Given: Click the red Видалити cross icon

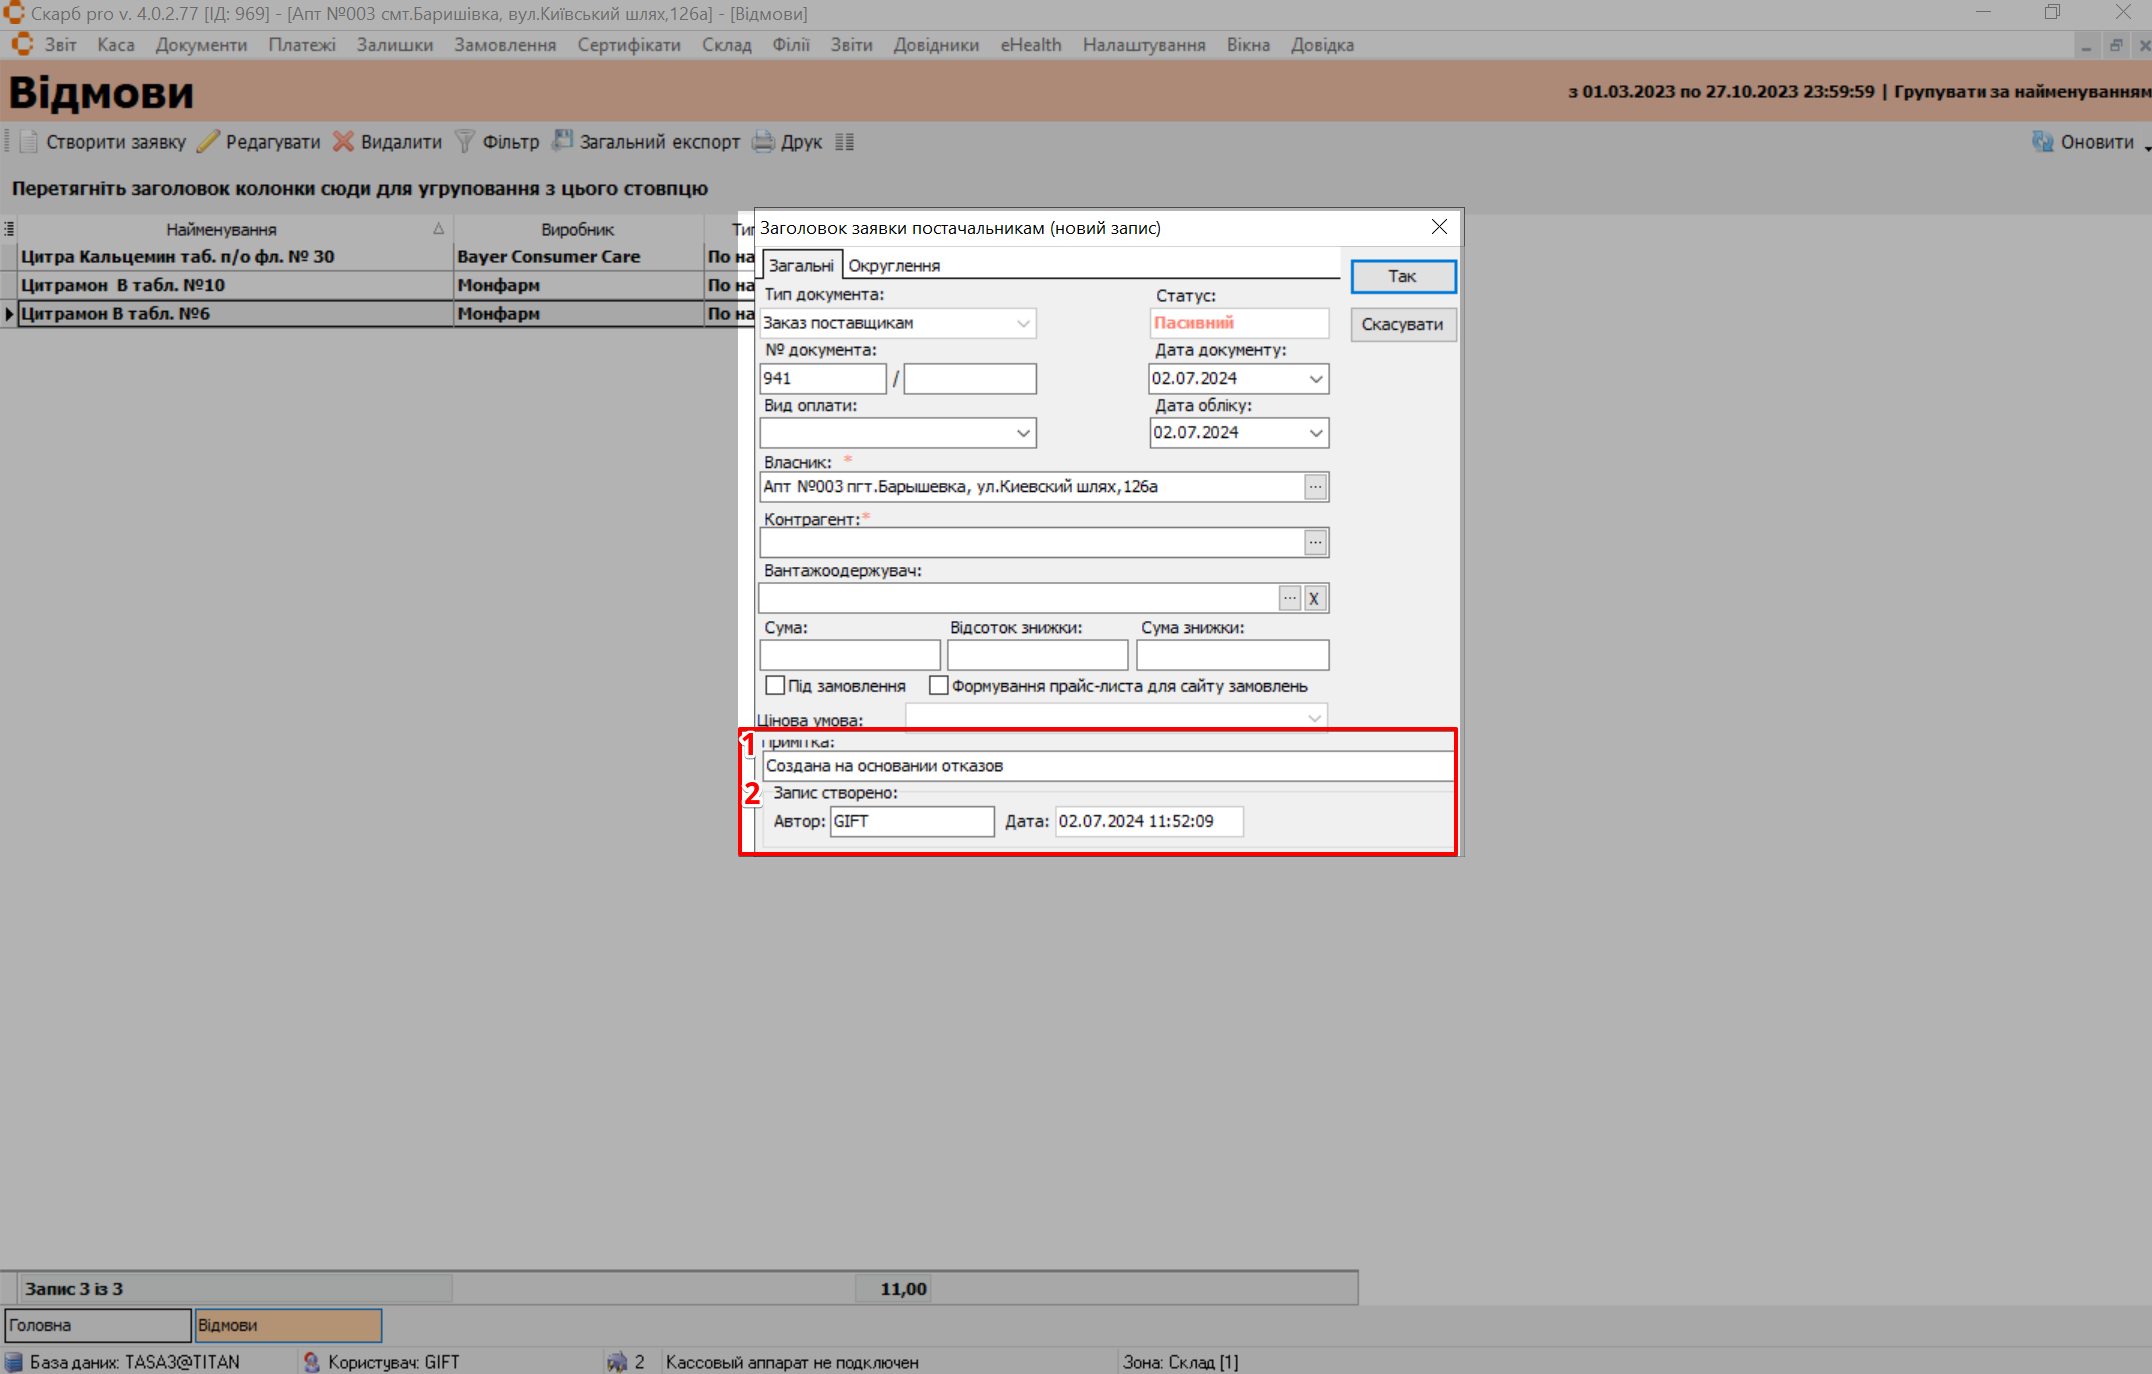Looking at the screenshot, I should pos(343,142).
